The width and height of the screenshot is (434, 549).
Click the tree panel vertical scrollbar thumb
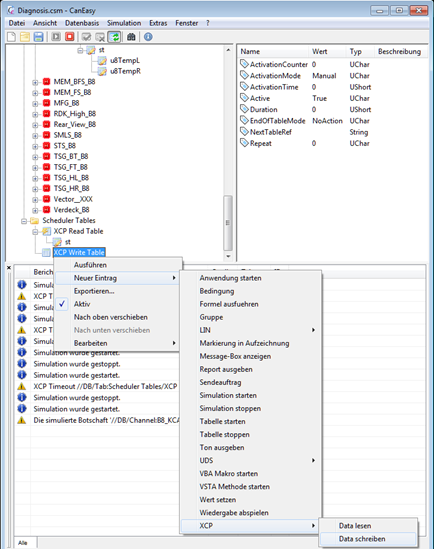point(228,223)
